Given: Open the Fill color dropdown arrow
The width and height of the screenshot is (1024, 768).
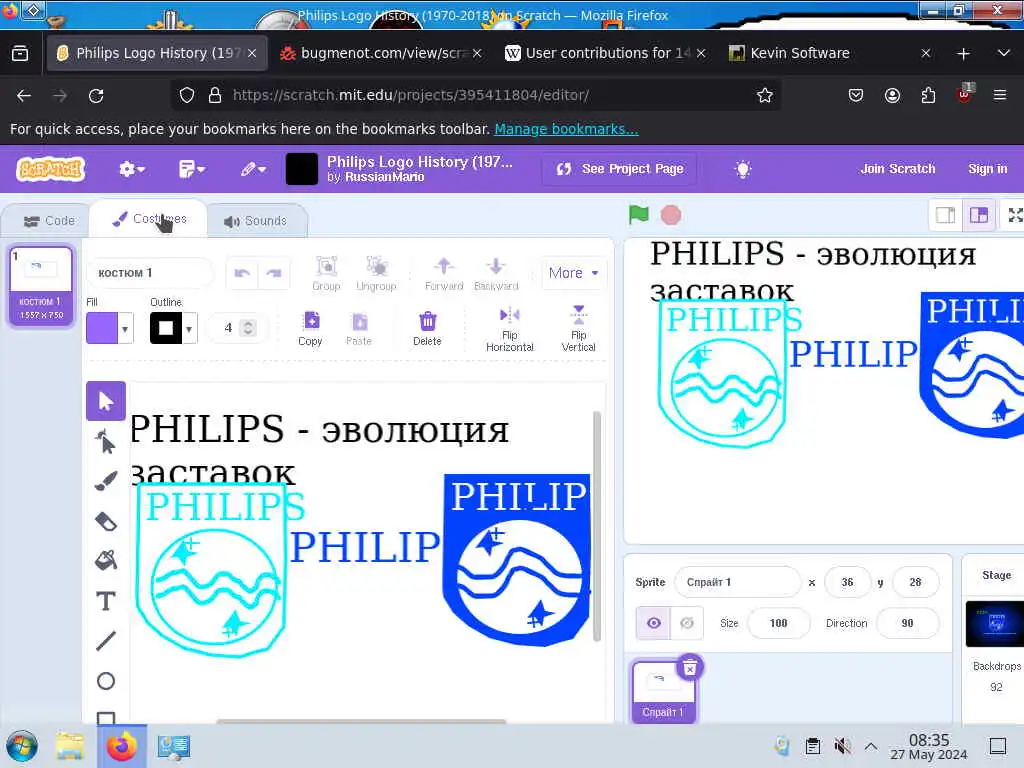Looking at the screenshot, I should 125,328.
